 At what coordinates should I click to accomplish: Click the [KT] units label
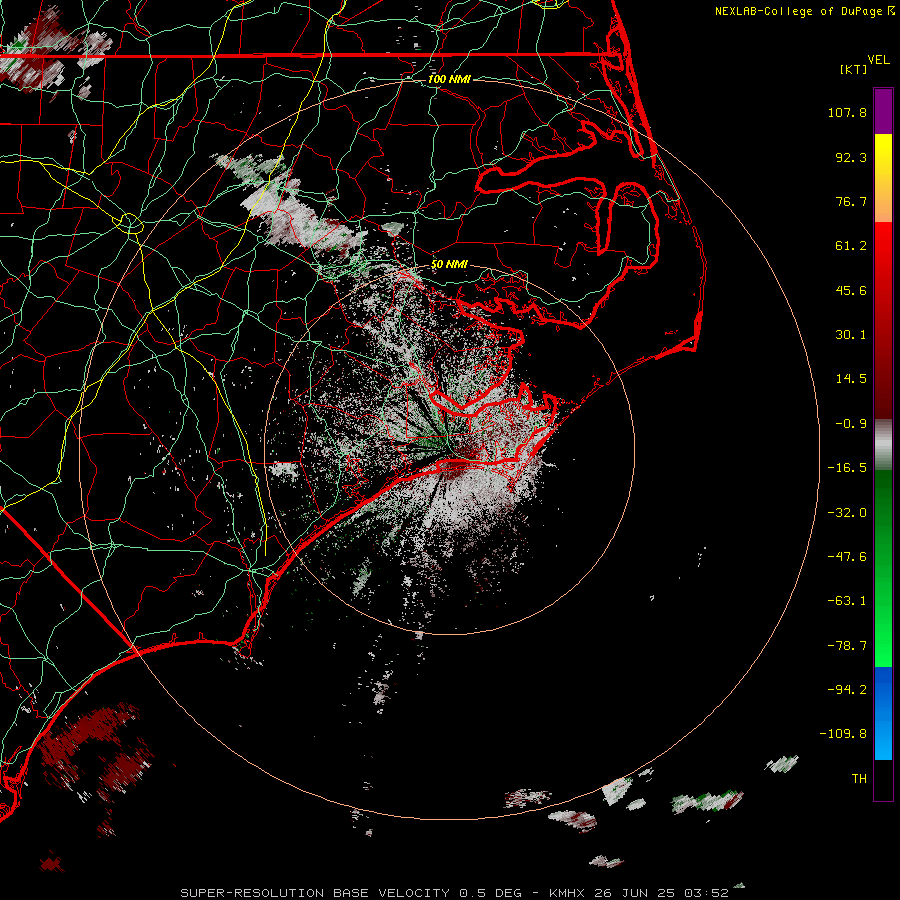pyautogui.click(x=853, y=69)
